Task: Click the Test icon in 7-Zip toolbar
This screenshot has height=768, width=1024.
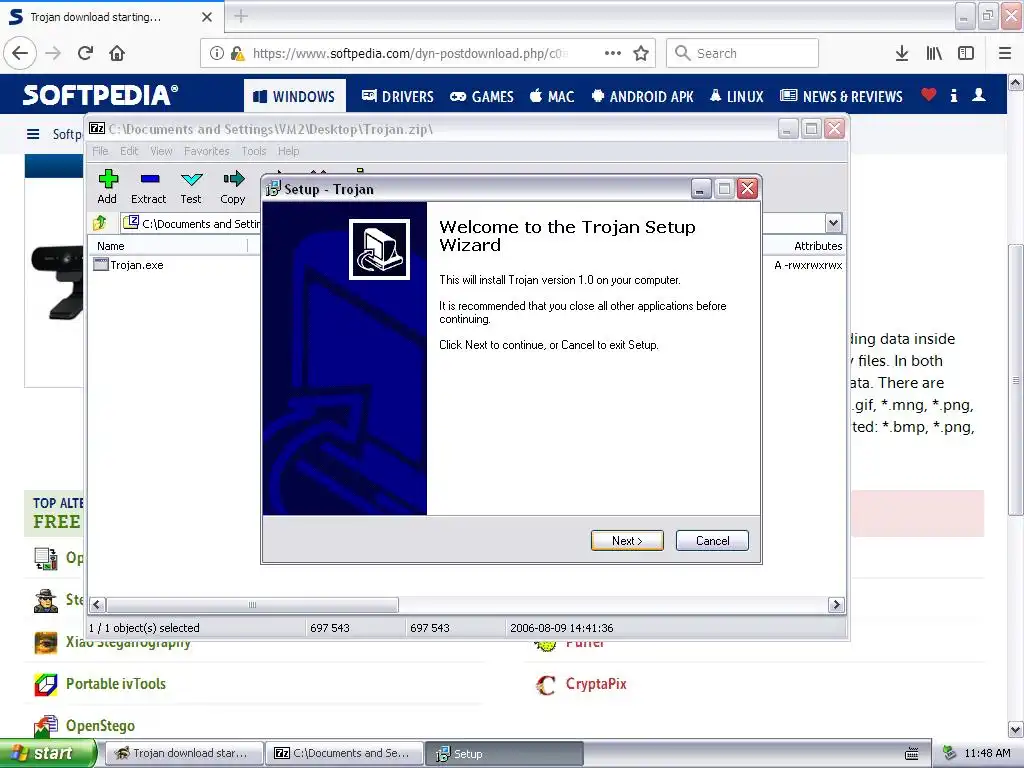Action: tap(191, 187)
